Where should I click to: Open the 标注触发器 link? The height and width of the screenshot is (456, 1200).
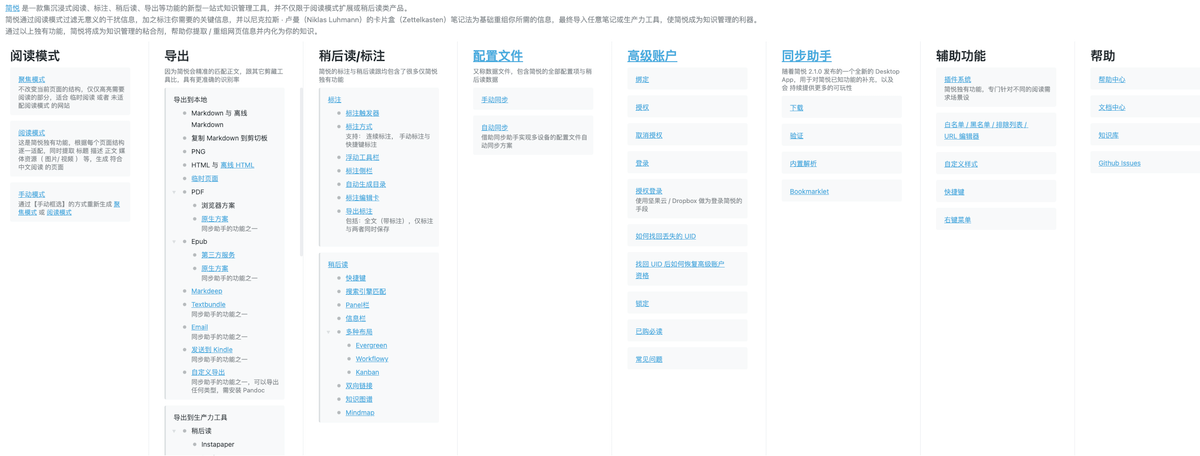pos(362,114)
